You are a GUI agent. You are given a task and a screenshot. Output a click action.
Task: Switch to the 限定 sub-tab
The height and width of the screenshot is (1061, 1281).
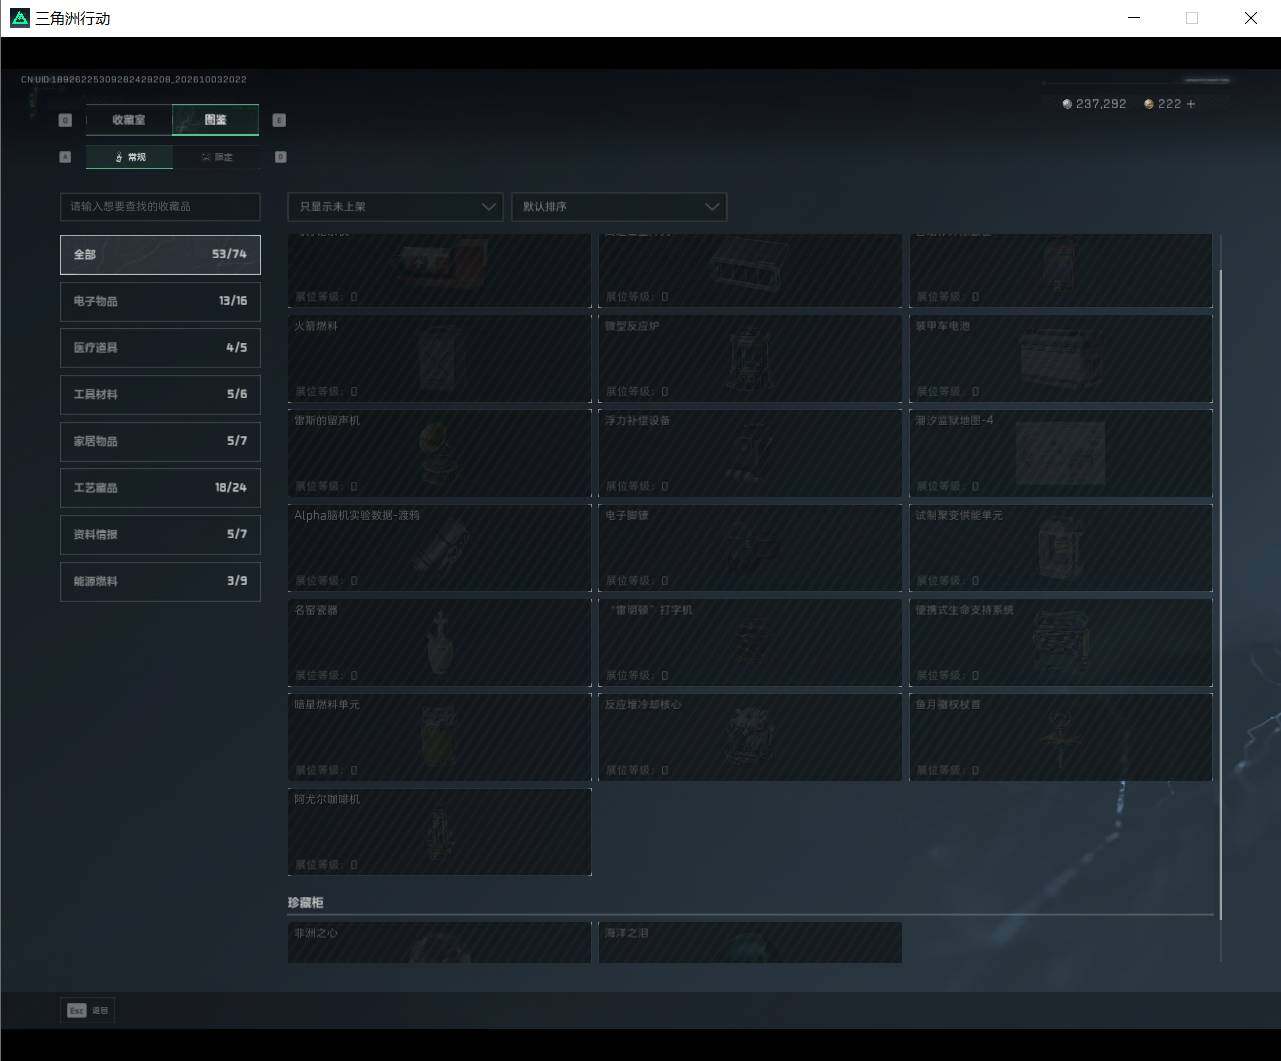(x=216, y=157)
